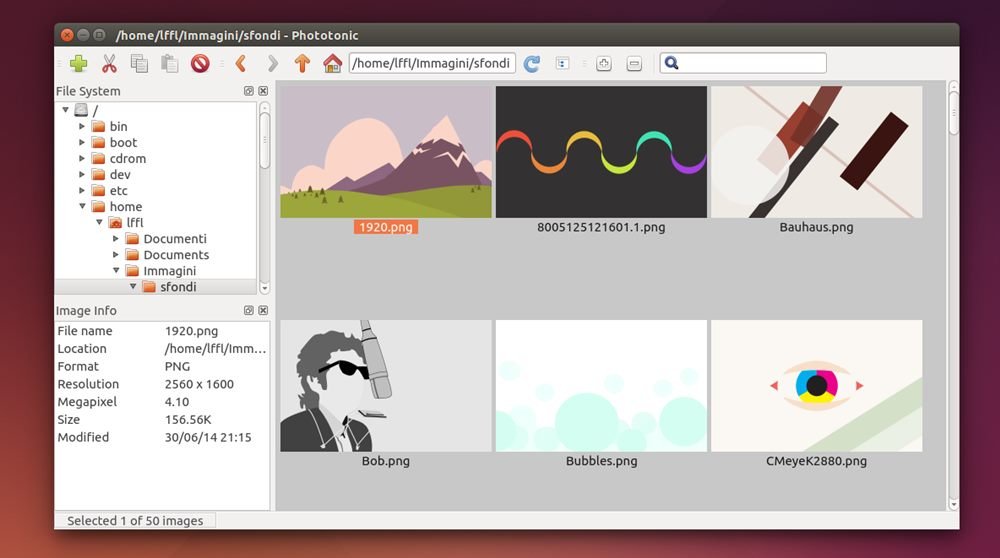The image size is (1000, 558).
Task: Expand the bin folder arrow
Action: click(82, 127)
